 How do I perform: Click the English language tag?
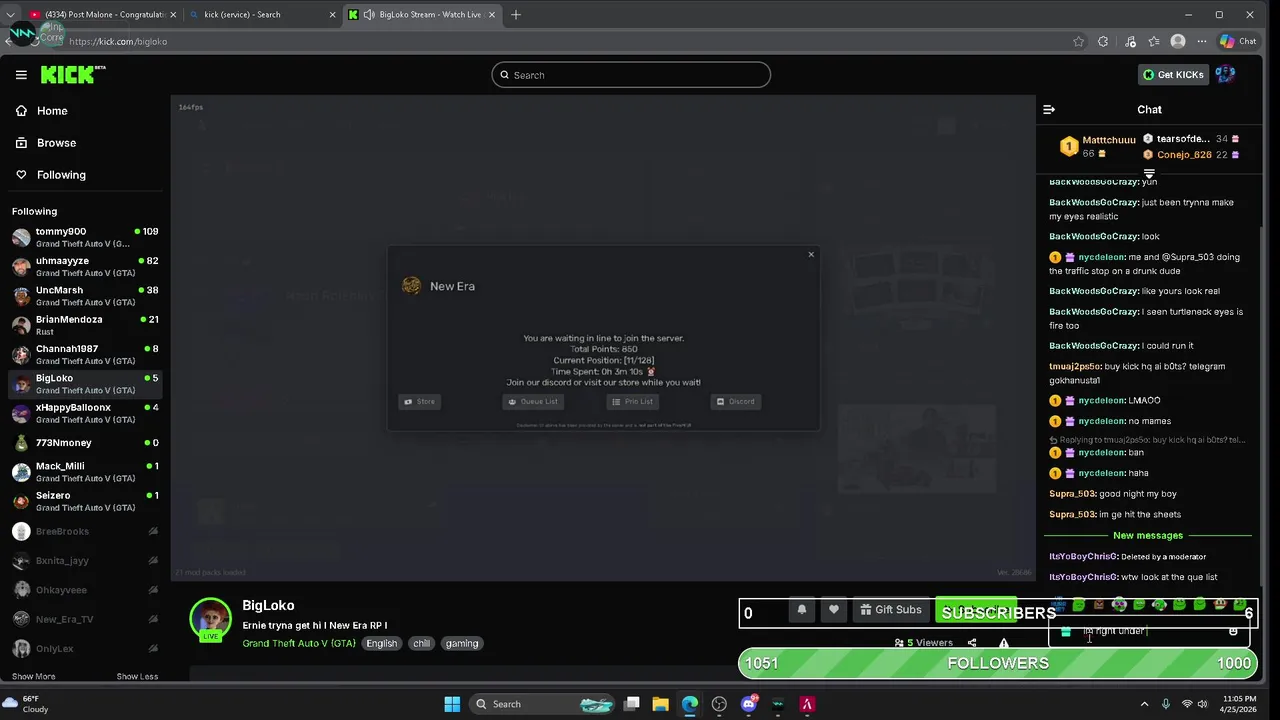coord(381,643)
